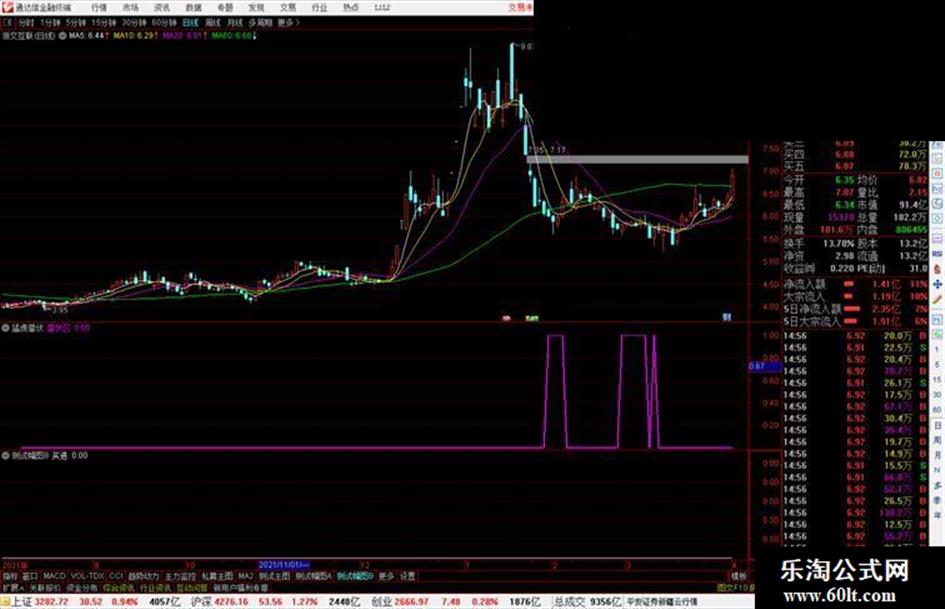The width and height of the screenshot is (945, 609).
Task: Select the MA2 indicator tab
Action: pyautogui.click(x=246, y=576)
